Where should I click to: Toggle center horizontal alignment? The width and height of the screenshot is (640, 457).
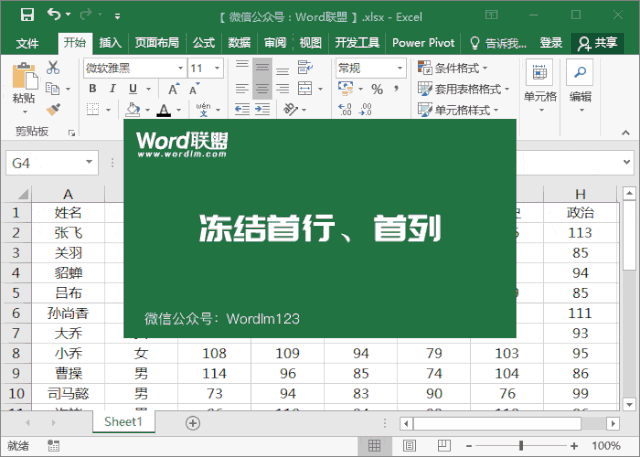pos(262,89)
